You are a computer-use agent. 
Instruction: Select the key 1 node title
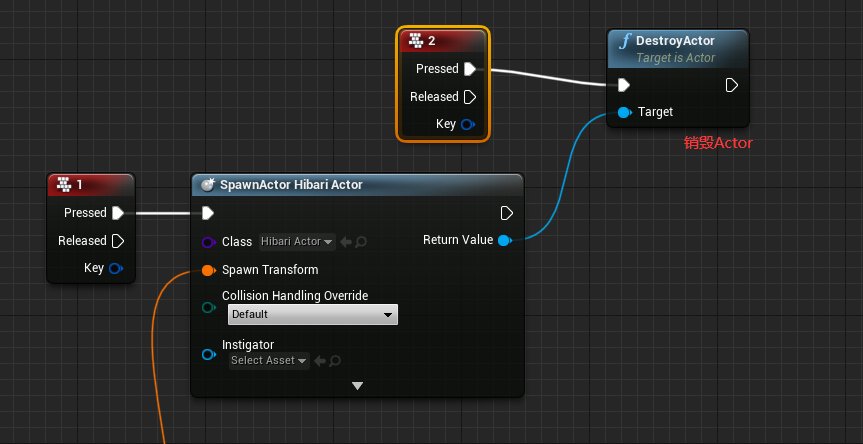pyautogui.click(x=80, y=185)
